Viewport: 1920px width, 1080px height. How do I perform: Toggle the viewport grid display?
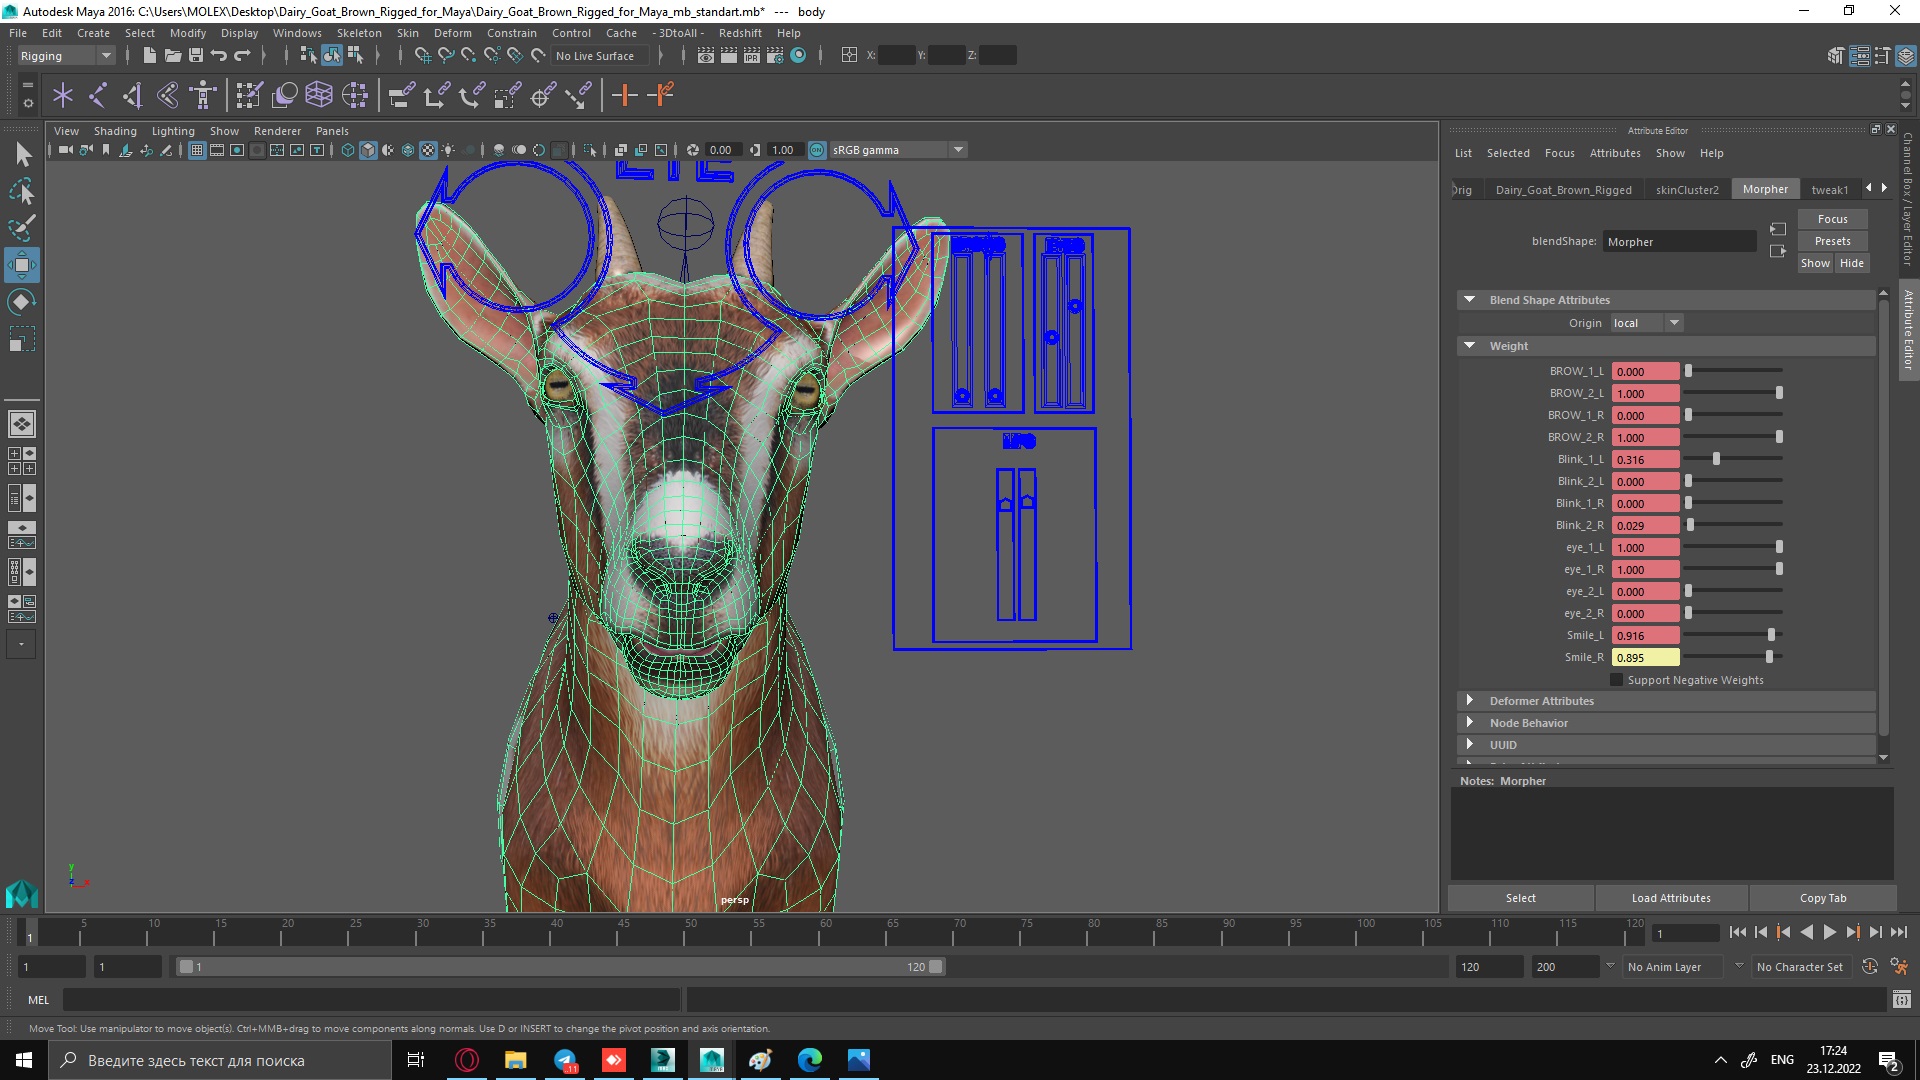pyautogui.click(x=197, y=150)
